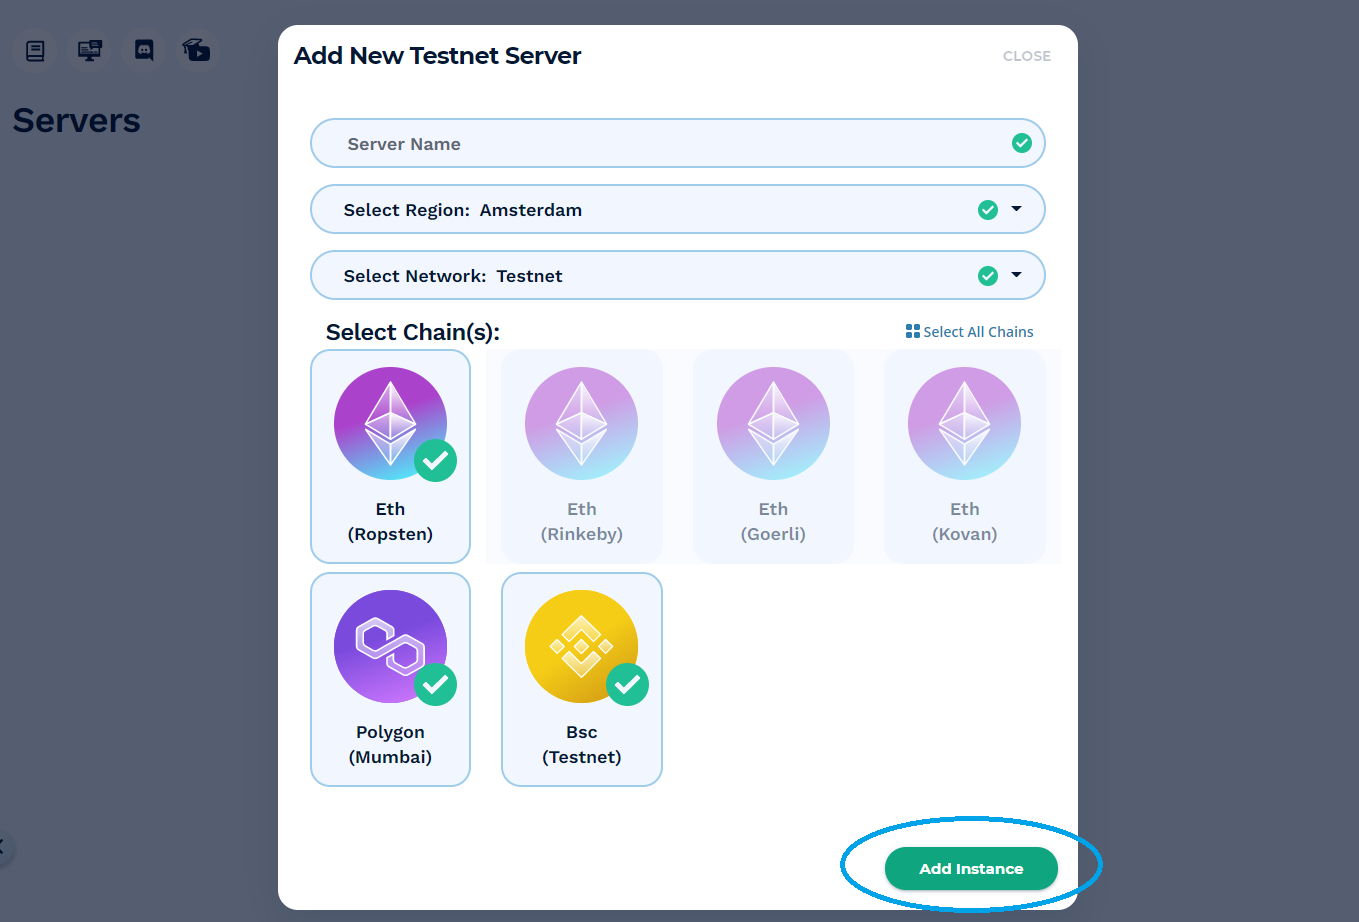Screen dimensions: 1359x922
Task: Select the Bsc (Testnet) chain card
Action: click(x=582, y=679)
